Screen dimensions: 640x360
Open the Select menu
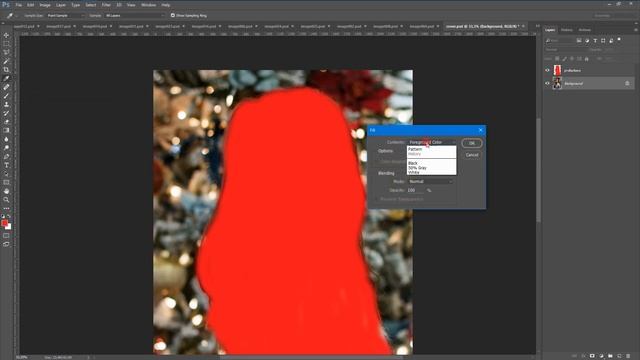pos(91,5)
